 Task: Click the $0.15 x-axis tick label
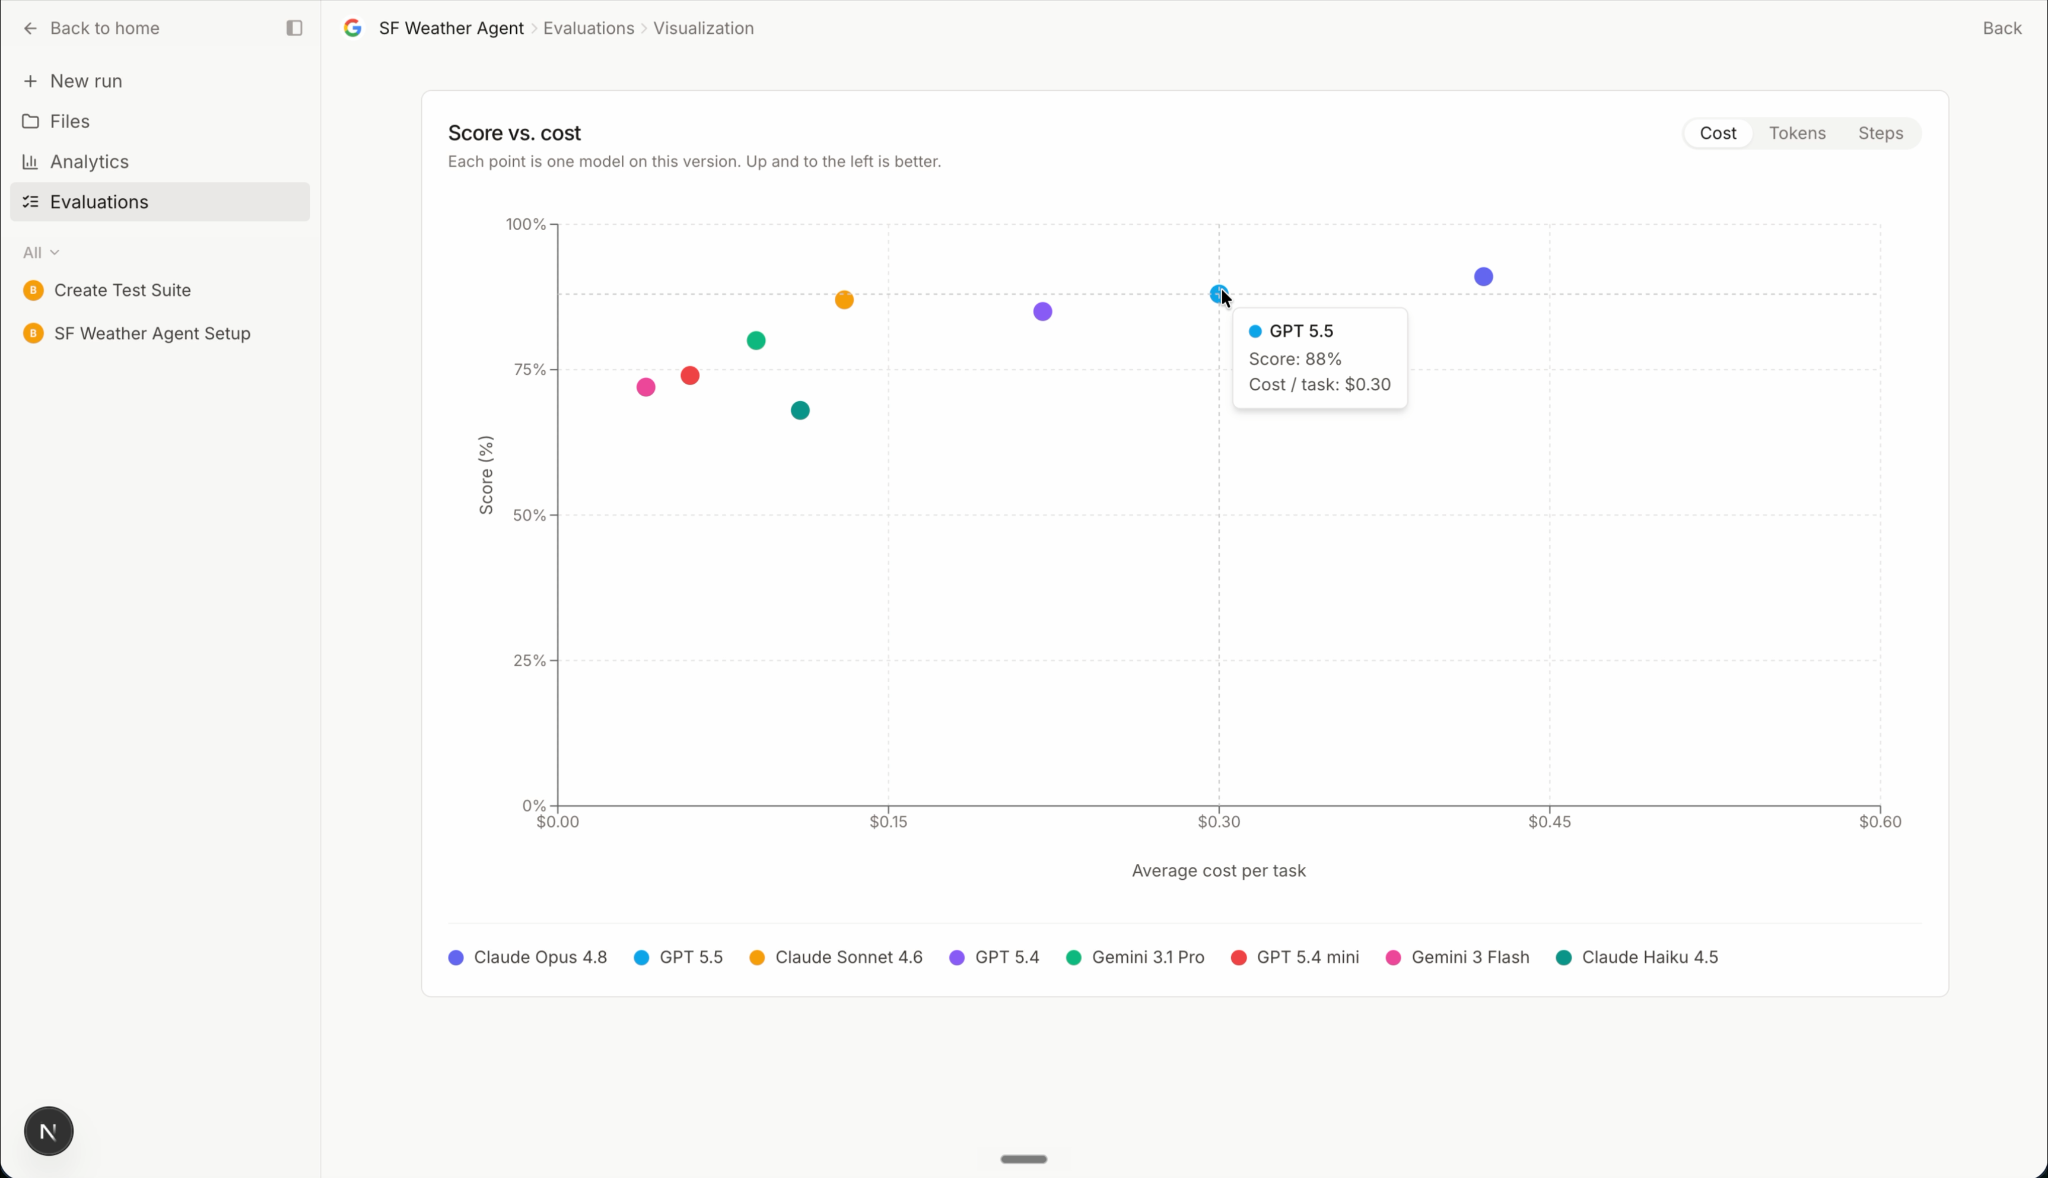point(888,822)
